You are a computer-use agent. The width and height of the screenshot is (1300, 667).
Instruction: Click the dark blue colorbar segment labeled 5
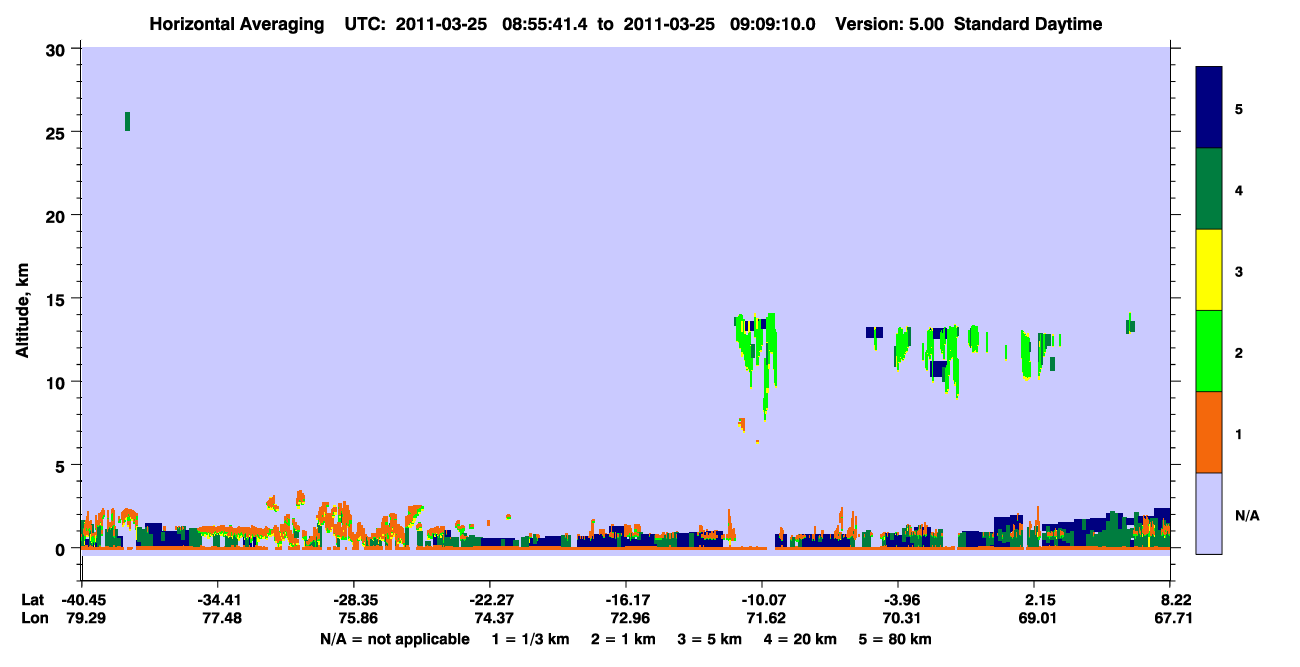1209,108
